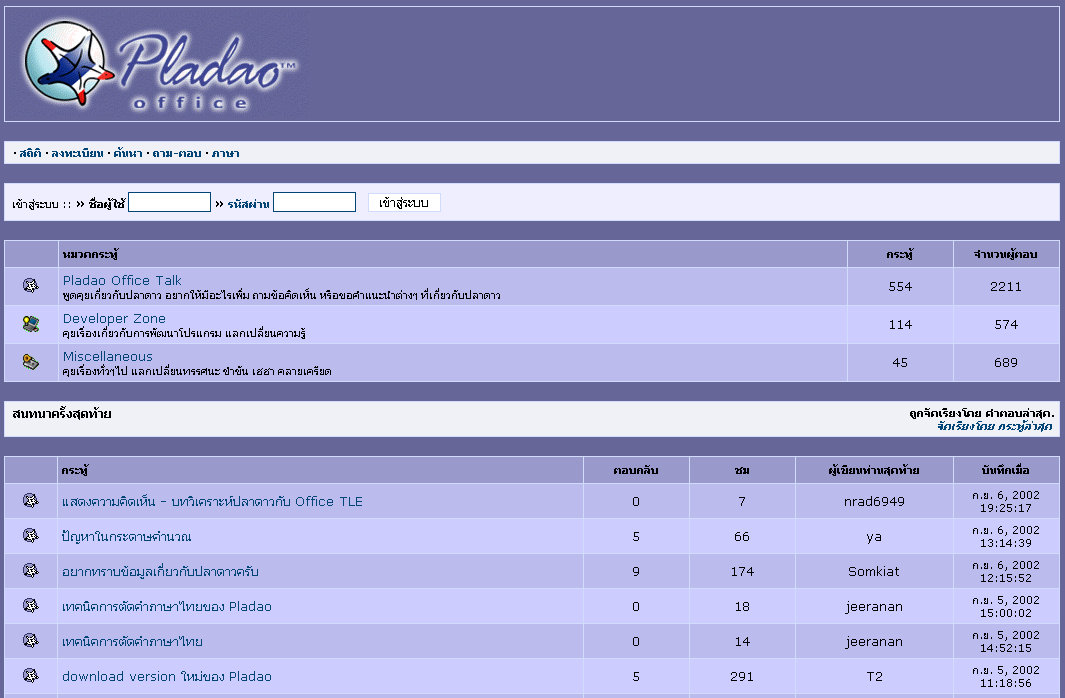The width and height of the screenshot is (1065, 698).
Task: Focus the รหัสผ่าน password input field
Action: [x=314, y=202]
